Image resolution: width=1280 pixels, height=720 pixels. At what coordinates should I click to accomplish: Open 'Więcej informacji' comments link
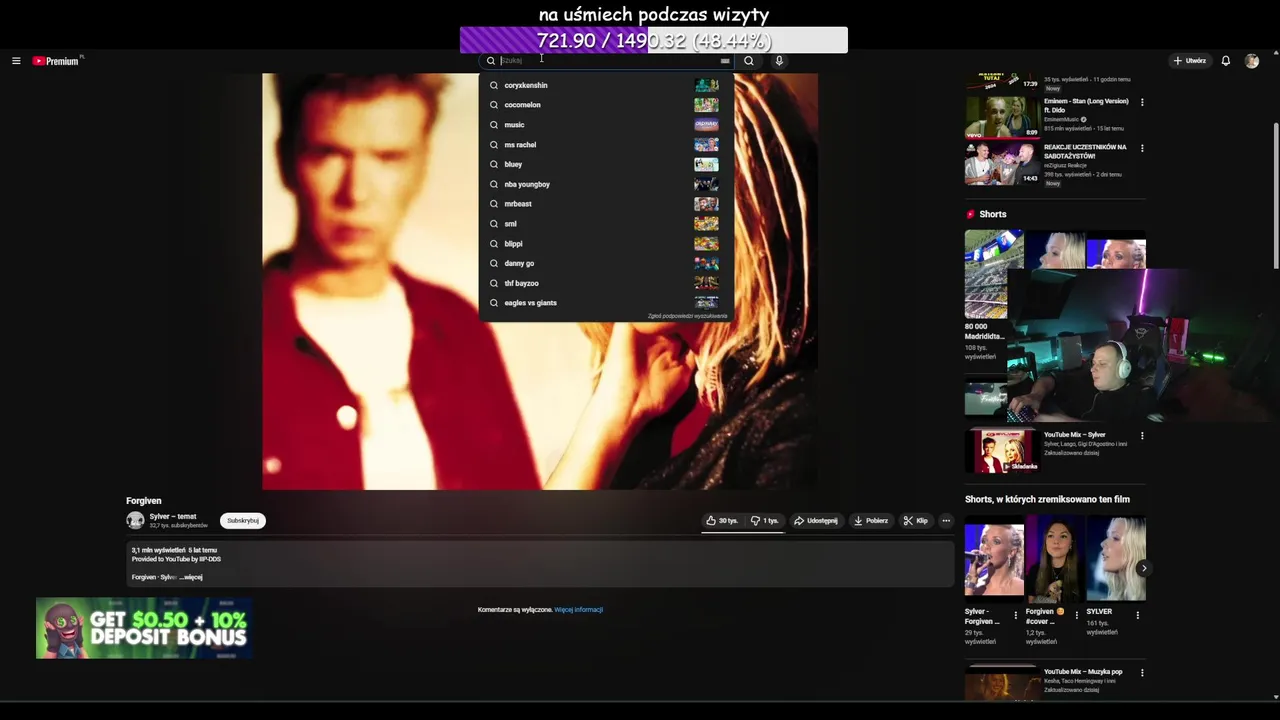click(578, 610)
